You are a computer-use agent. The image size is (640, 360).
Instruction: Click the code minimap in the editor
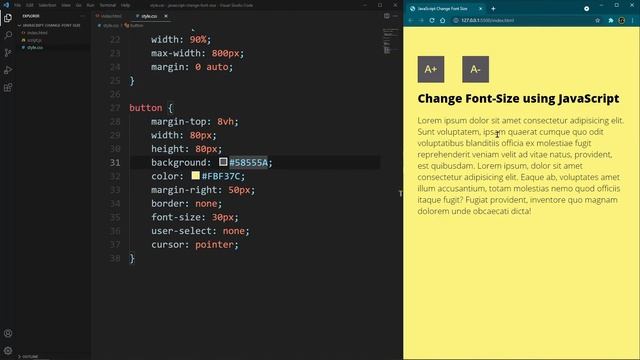390,41
